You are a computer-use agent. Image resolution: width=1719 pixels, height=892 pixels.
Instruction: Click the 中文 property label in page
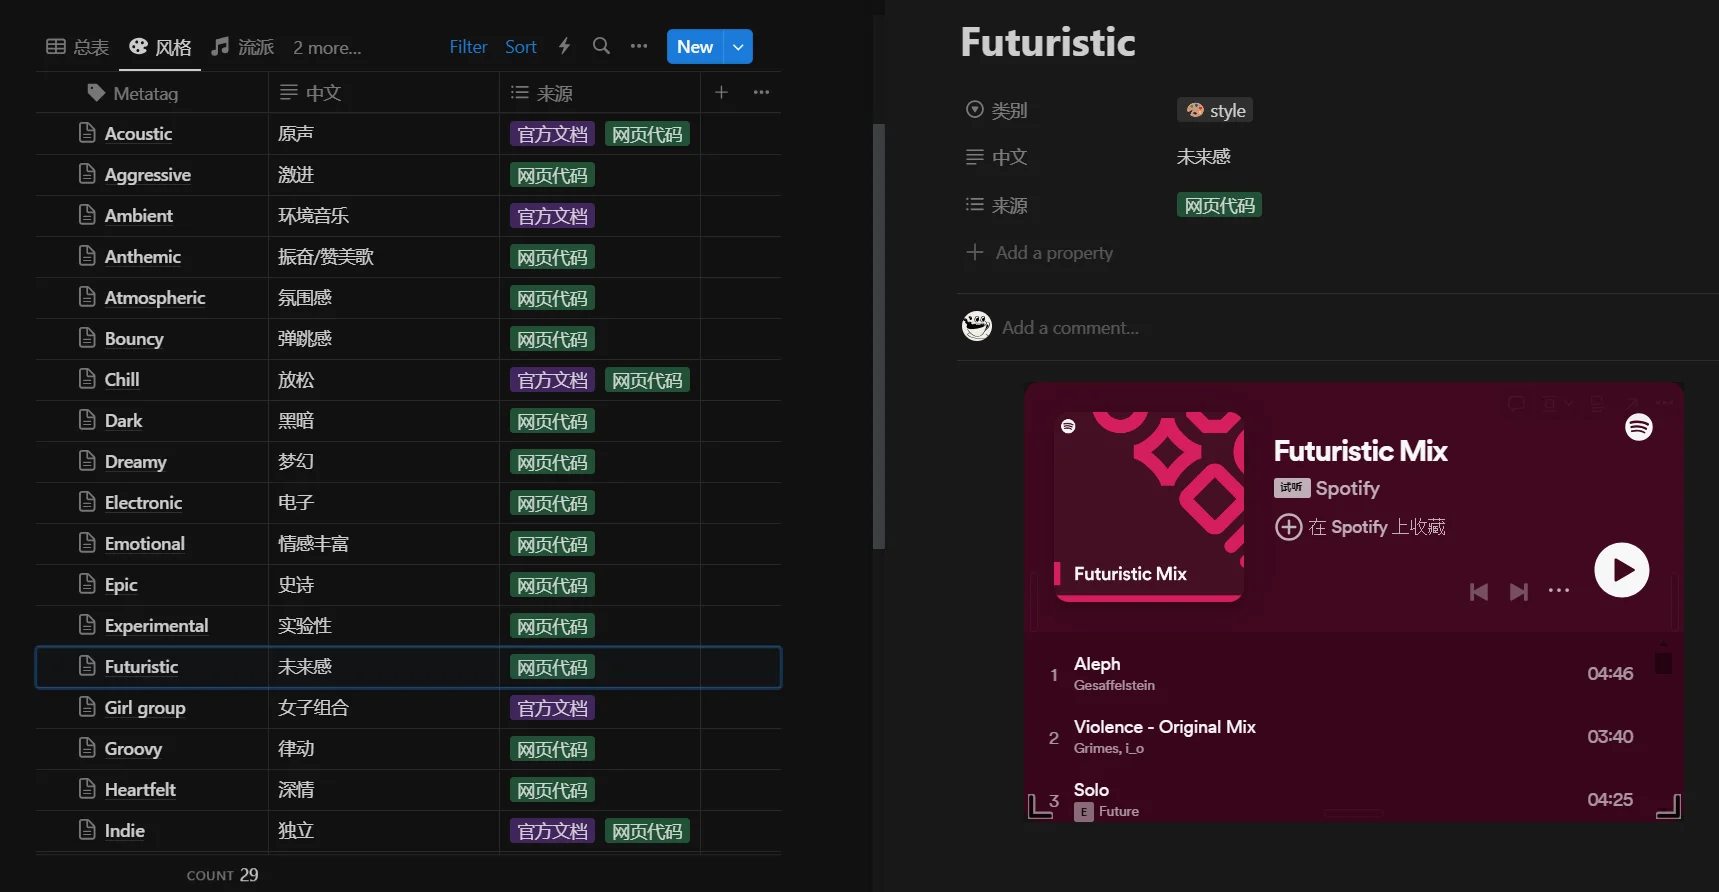pos(997,157)
